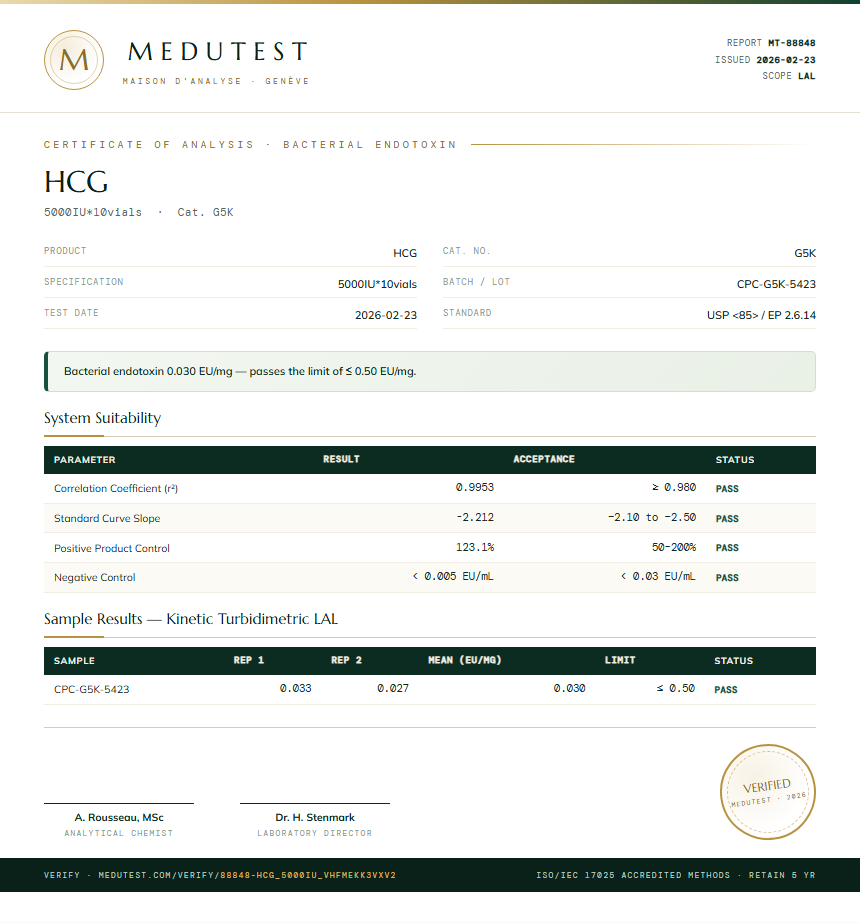The width and height of the screenshot is (860, 923).
Task: Click signatory Dr. H. Stenmark
Action: 315,818
